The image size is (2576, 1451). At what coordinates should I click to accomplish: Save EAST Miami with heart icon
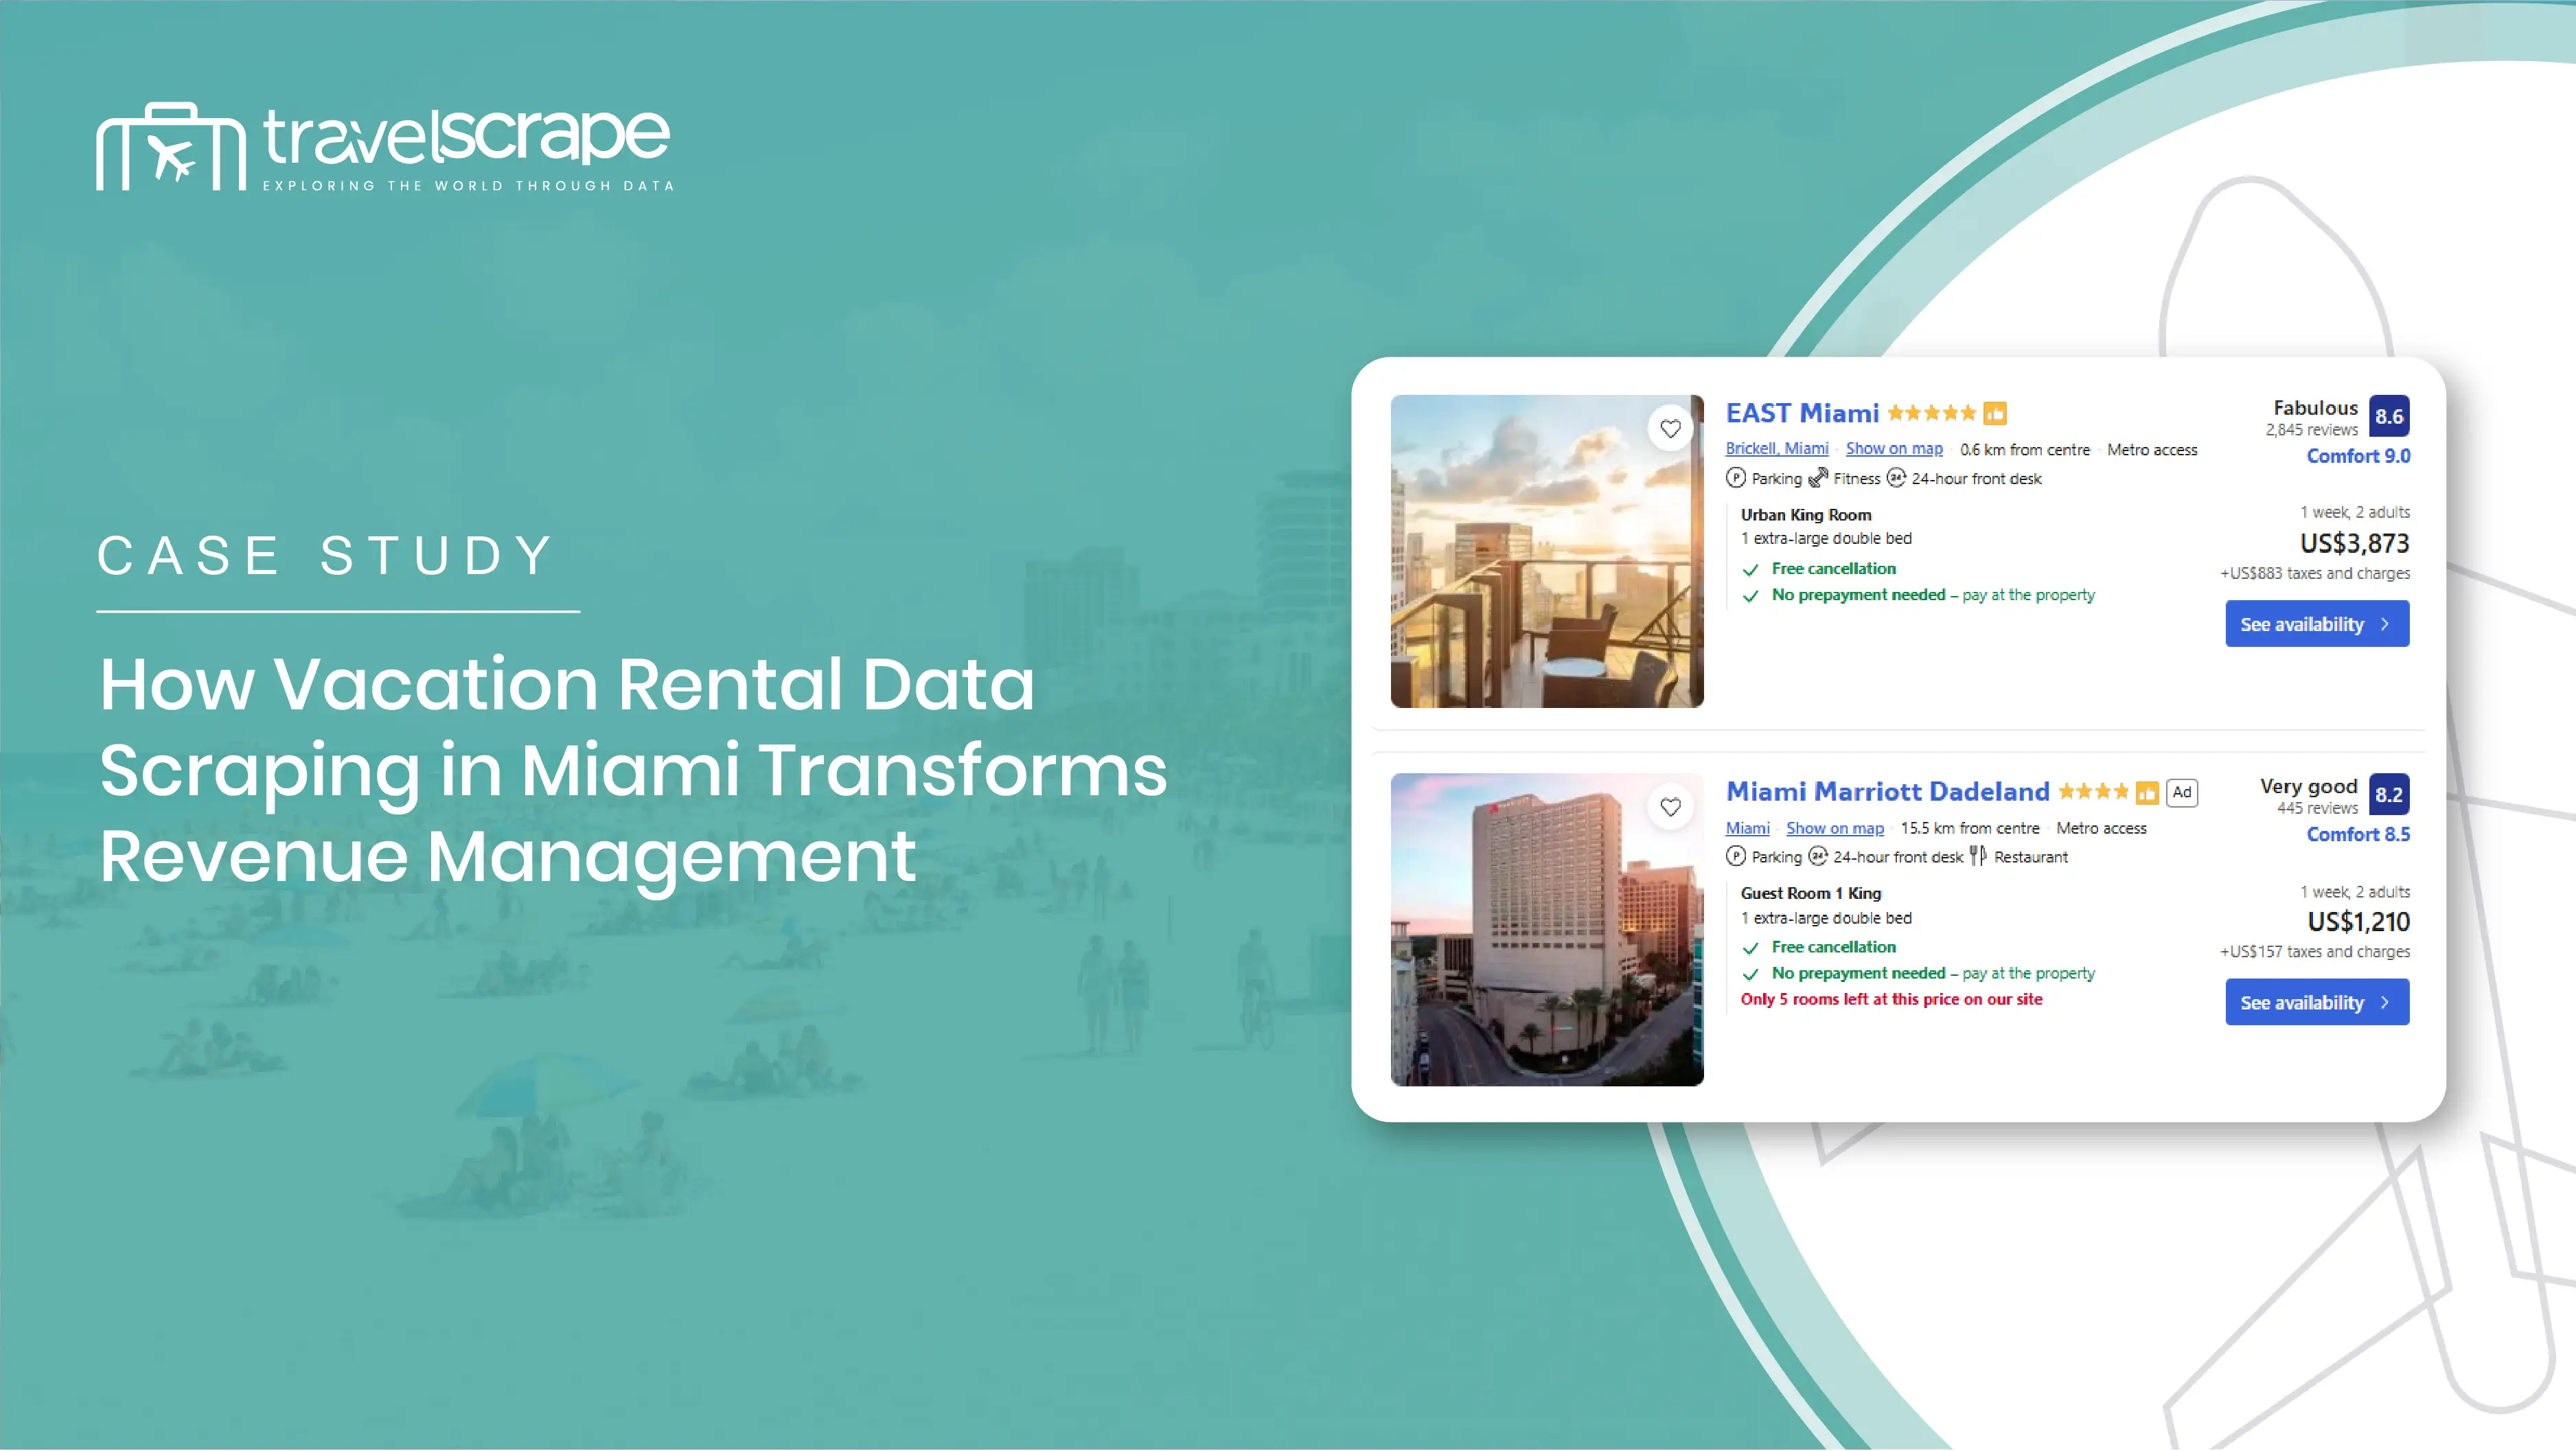(1670, 429)
